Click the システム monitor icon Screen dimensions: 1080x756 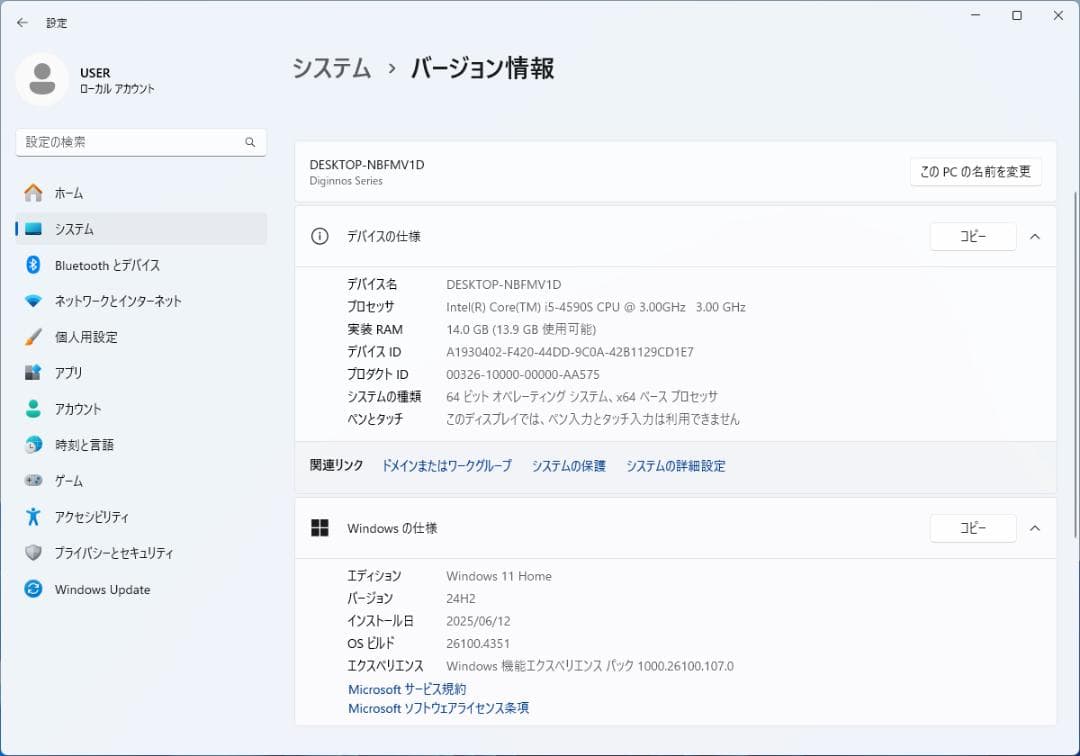[x=33, y=229]
